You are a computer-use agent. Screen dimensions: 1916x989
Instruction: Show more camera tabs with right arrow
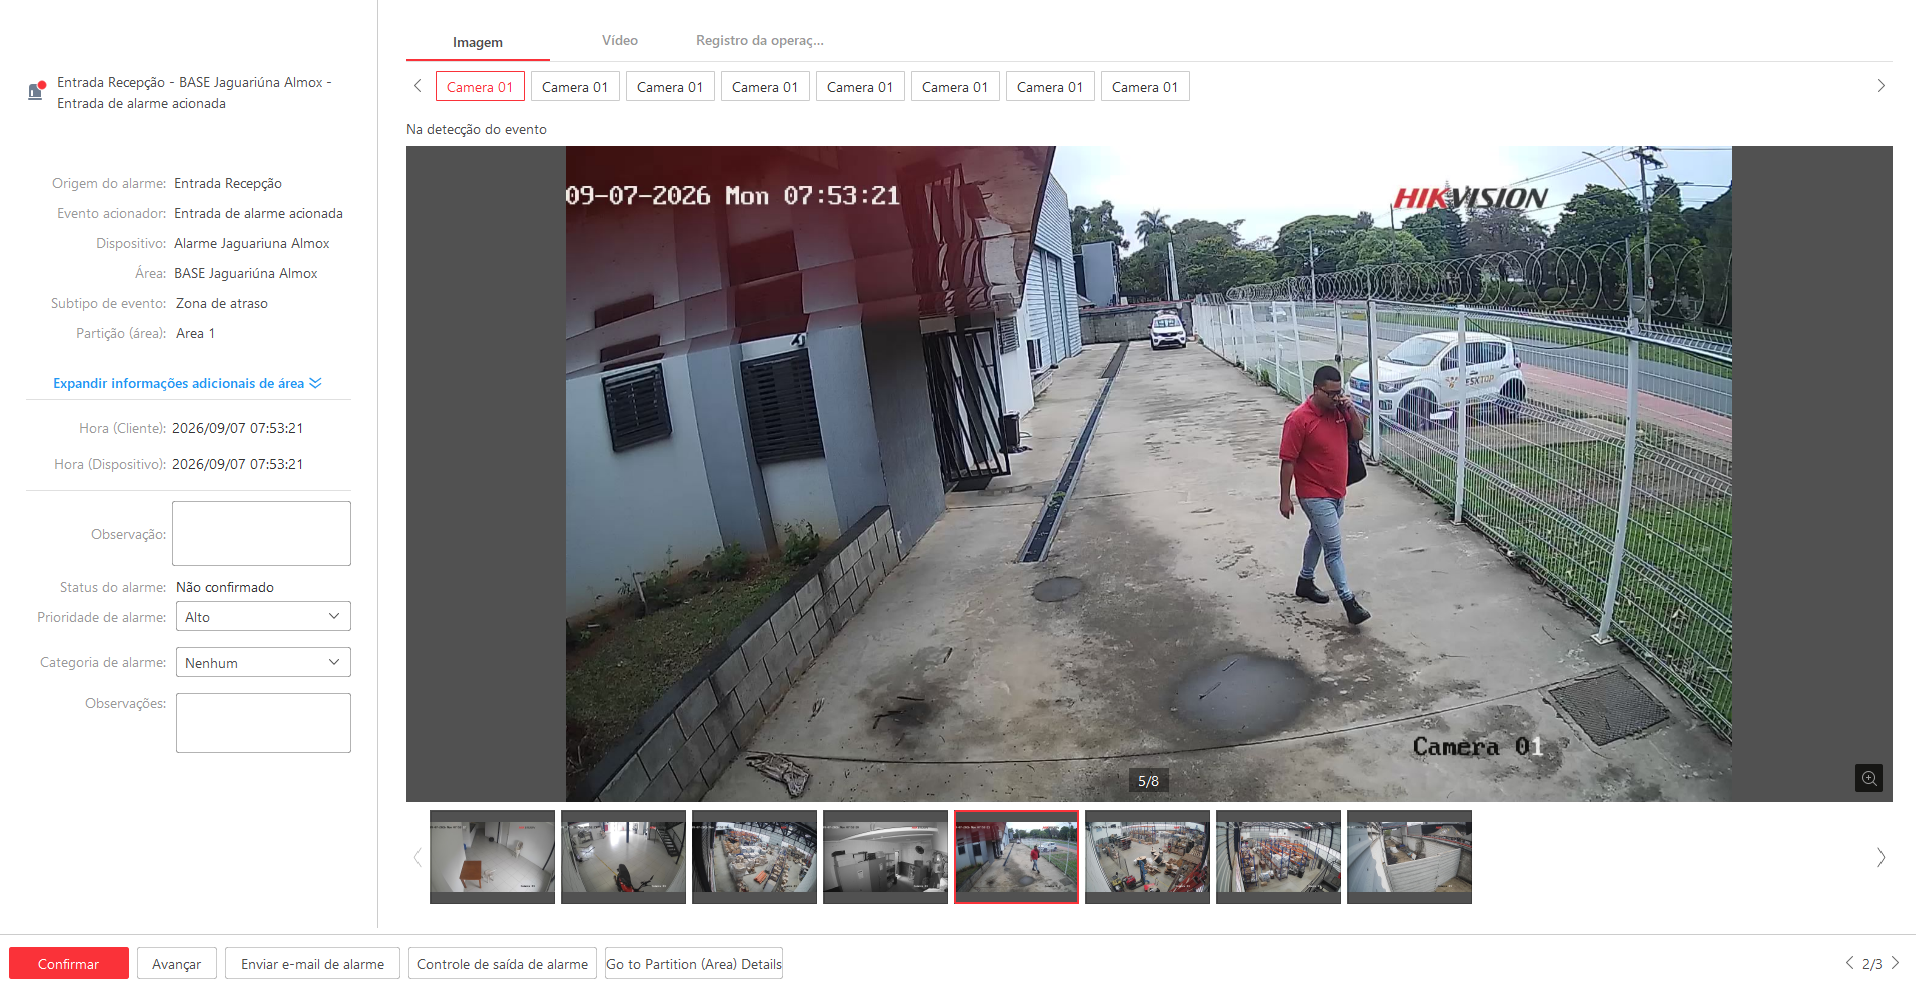pyautogui.click(x=1881, y=86)
